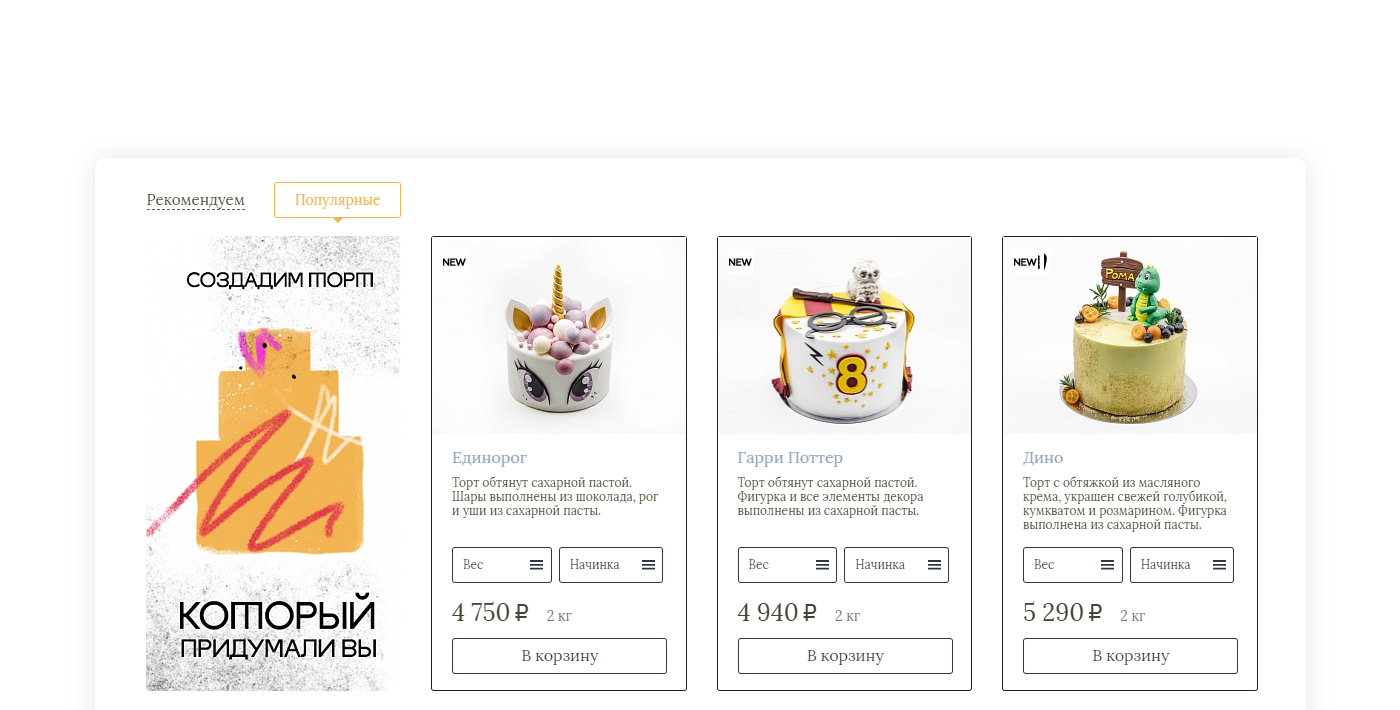The height and width of the screenshot is (710, 1400).
Task: Open the Гарри Поттер product title link
Action: (790, 458)
